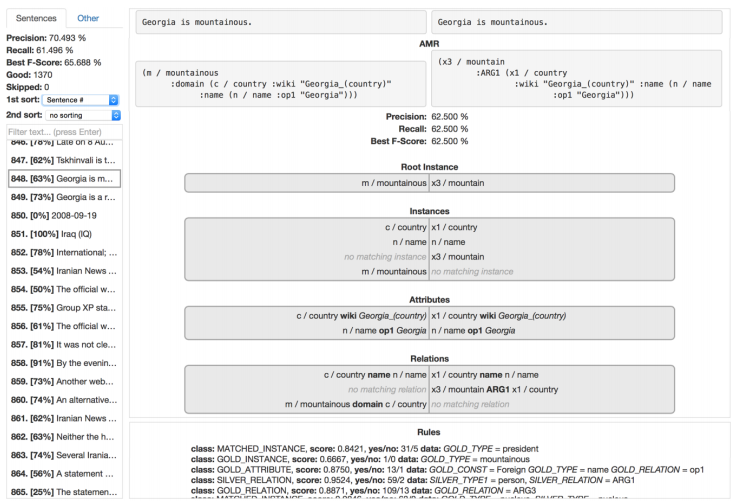
Task: Open the 2nd sort dropdown
Action: tap(84, 116)
